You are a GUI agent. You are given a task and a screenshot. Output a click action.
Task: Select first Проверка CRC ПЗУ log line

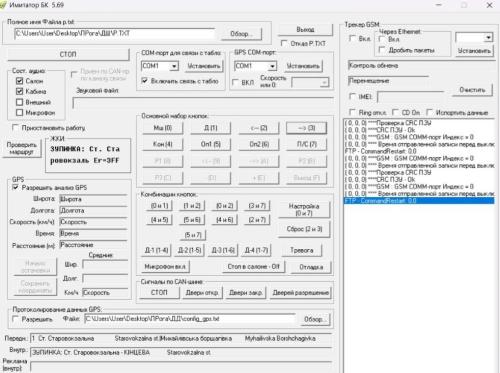click(419, 123)
